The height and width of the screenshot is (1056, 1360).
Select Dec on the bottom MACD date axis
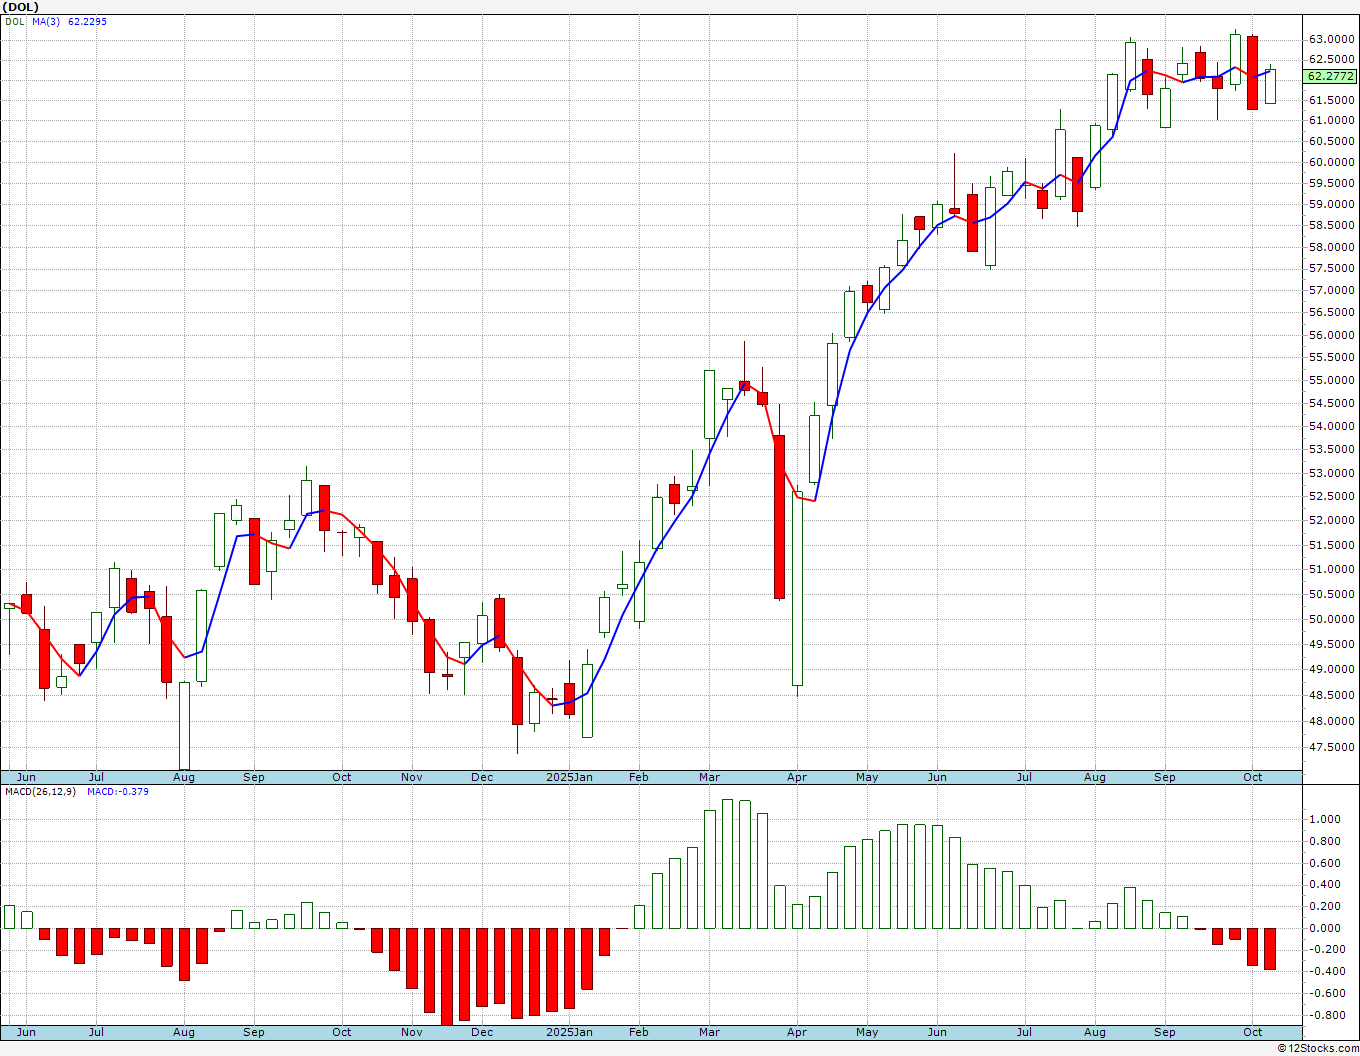[x=482, y=1032]
